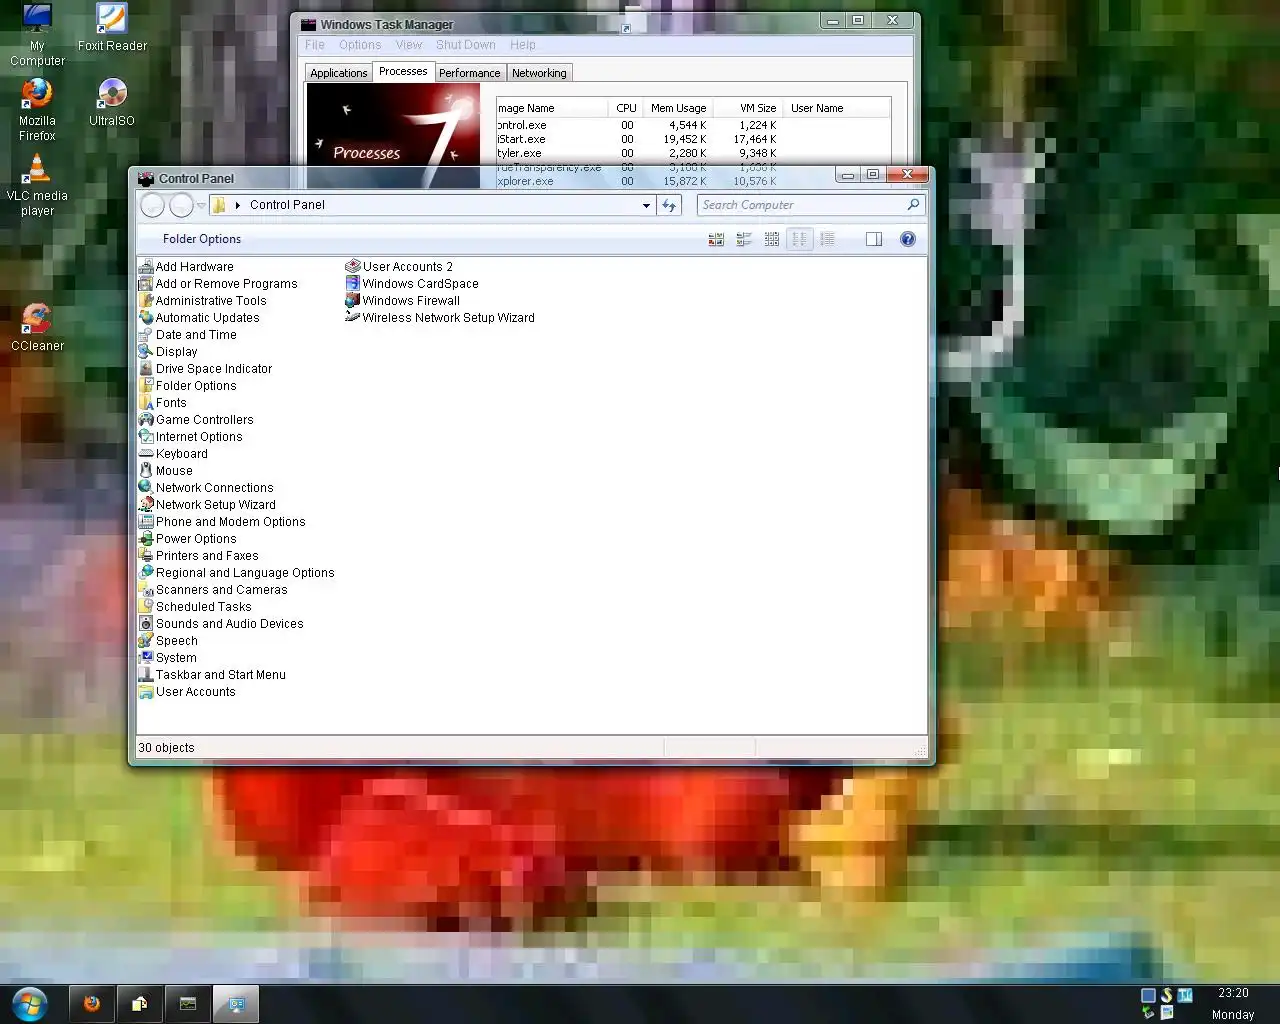
Task: Click Control Panel in address breadcrumb
Action: click(x=287, y=205)
